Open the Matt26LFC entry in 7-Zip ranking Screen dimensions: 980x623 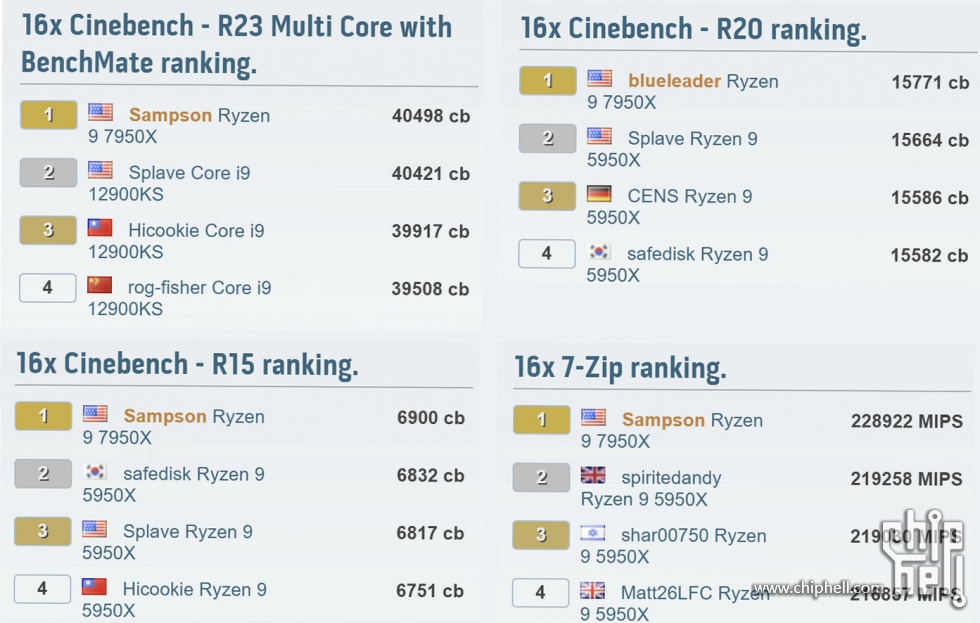click(x=675, y=602)
